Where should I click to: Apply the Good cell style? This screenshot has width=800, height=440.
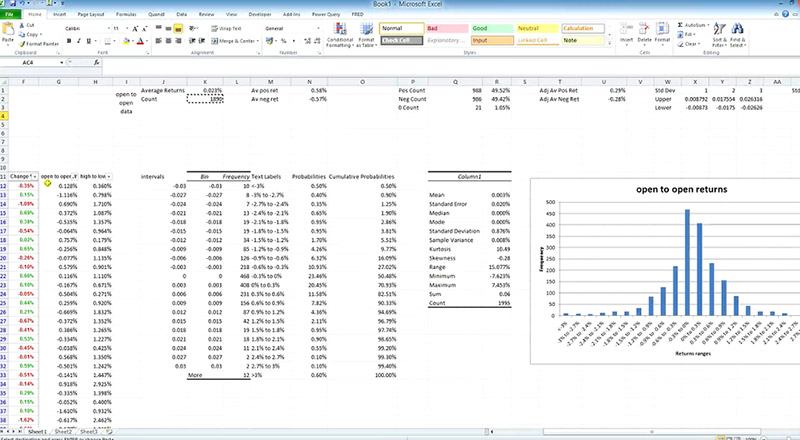pos(492,29)
